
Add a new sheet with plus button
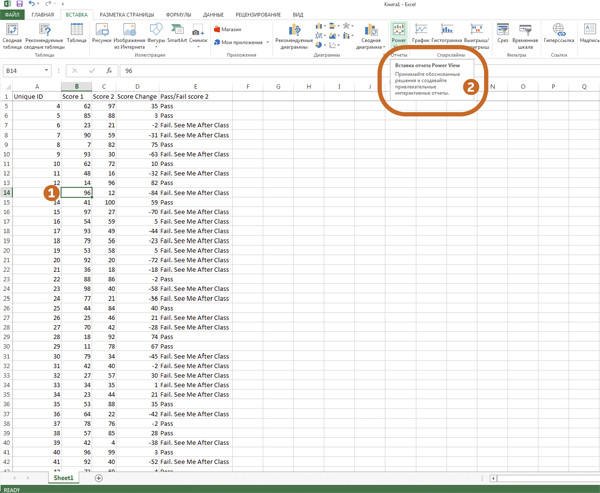98,478
